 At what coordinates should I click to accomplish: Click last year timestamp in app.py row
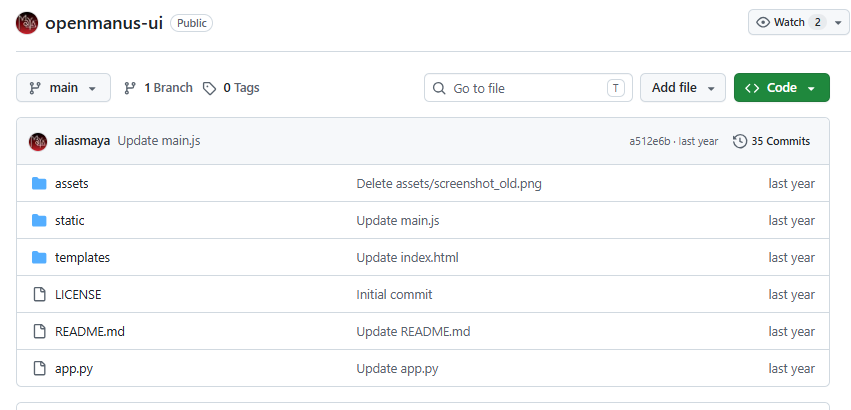[791, 368]
